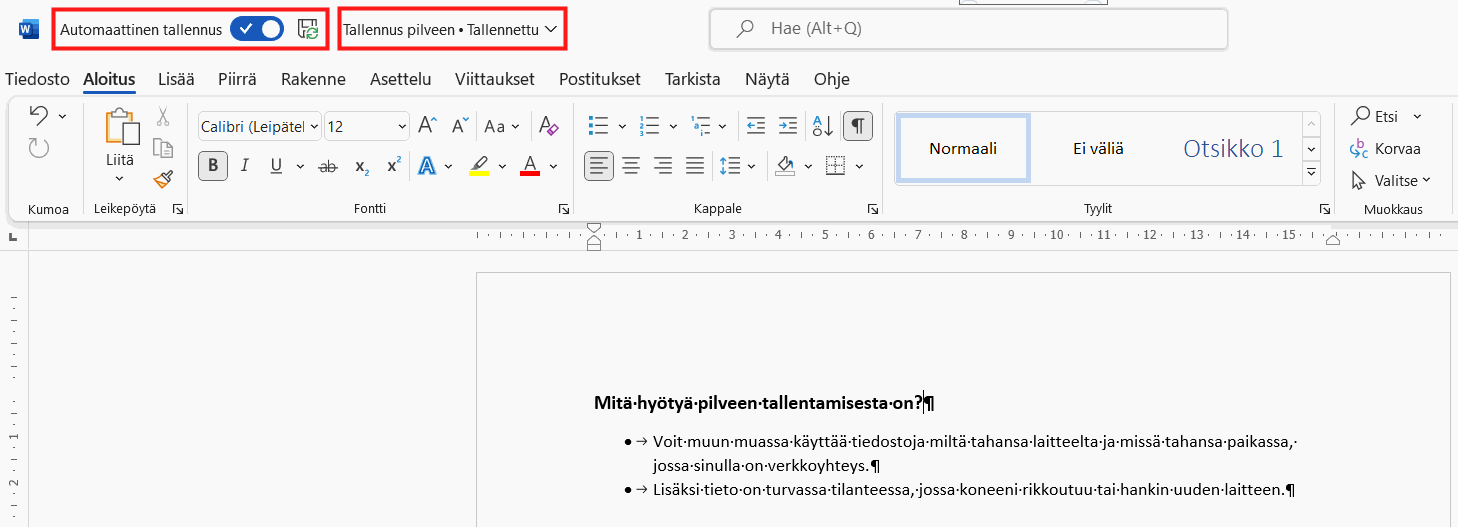Toggle the Show paragraph marks button

(857, 126)
